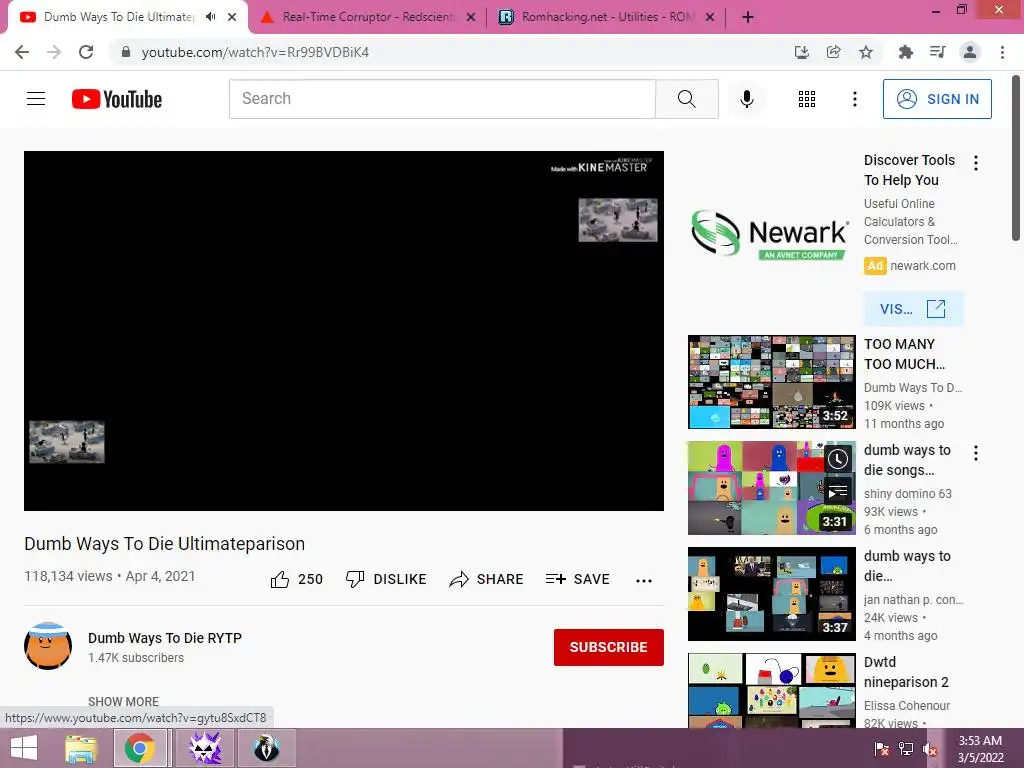
Task: Add dumb ways to die songs video to queue
Action: point(838,491)
